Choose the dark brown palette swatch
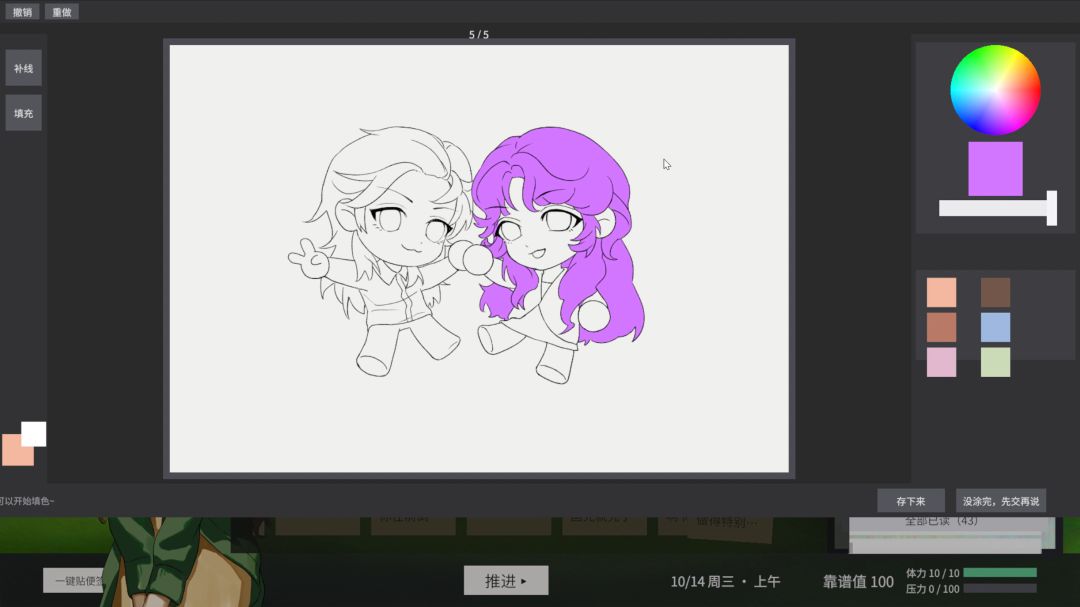Image resolution: width=1080 pixels, height=607 pixels. 995,292
